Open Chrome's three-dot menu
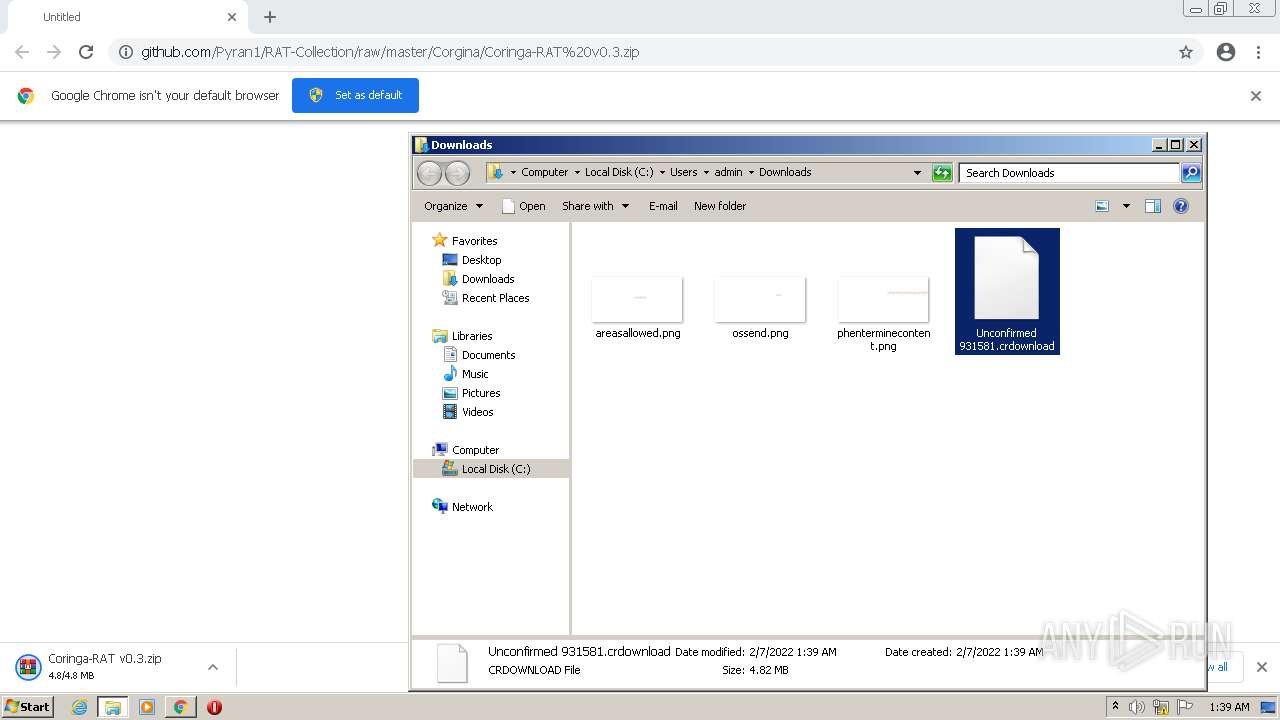Image resolution: width=1280 pixels, height=720 pixels. tap(1258, 52)
